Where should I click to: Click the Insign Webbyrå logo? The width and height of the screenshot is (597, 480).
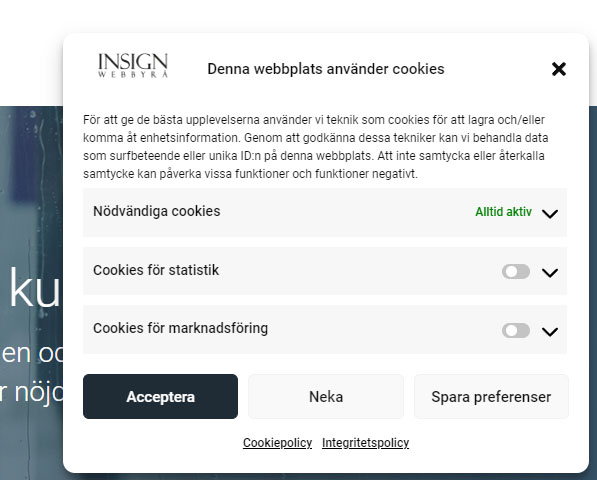(132, 65)
